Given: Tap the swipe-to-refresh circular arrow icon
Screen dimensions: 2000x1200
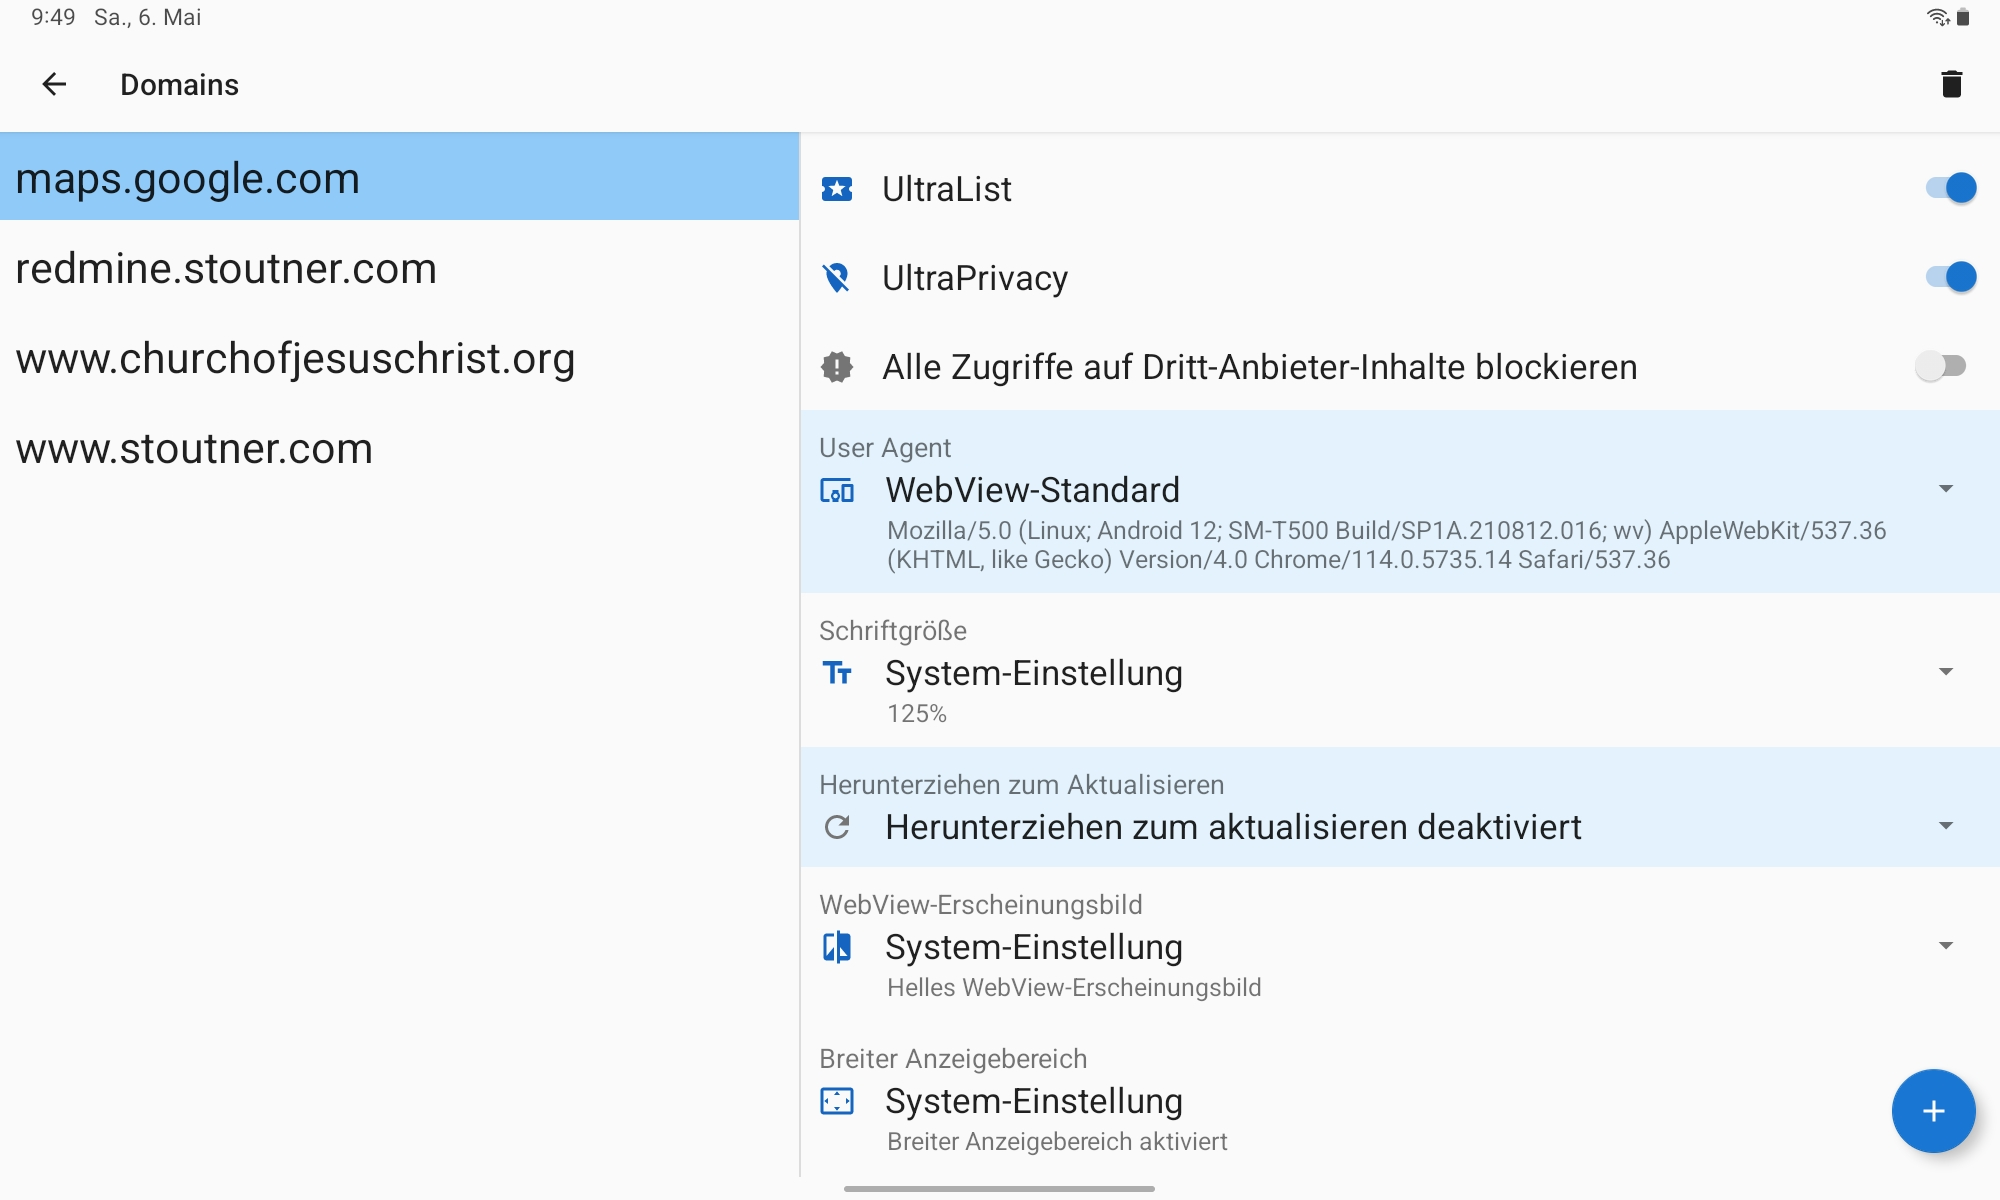Looking at the screenshot, I should (837, 827).
